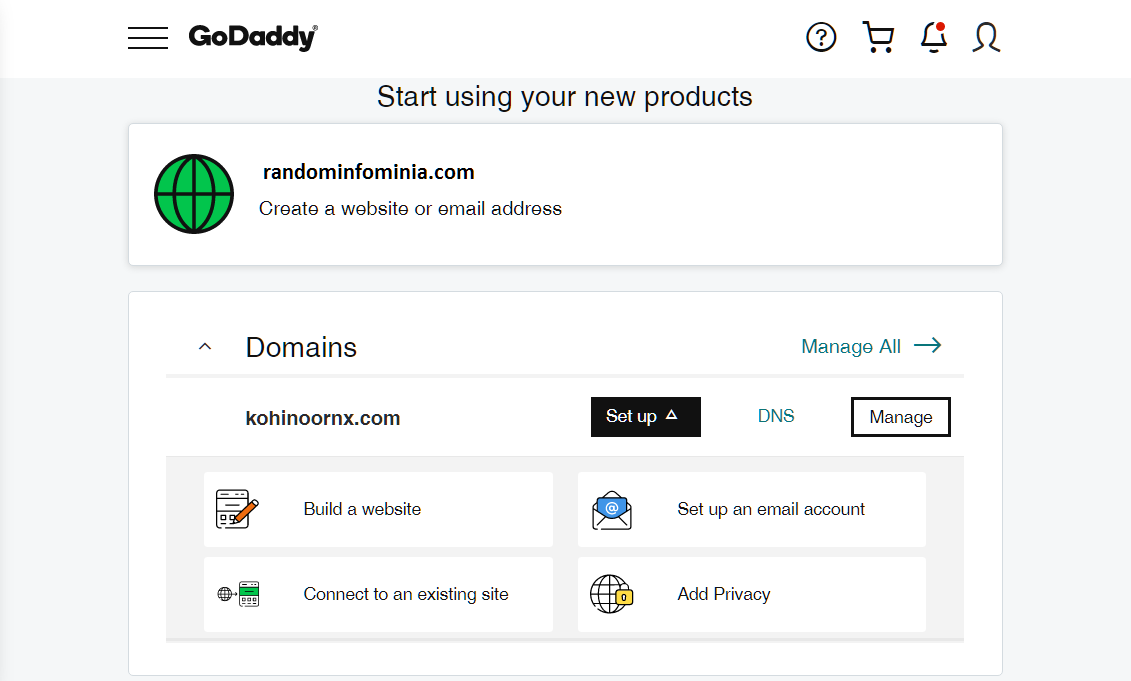The width and height of the screenshot is (1131, 681).
Task: Click the Add Privacy globe lock icon
Action: (612, 594)
